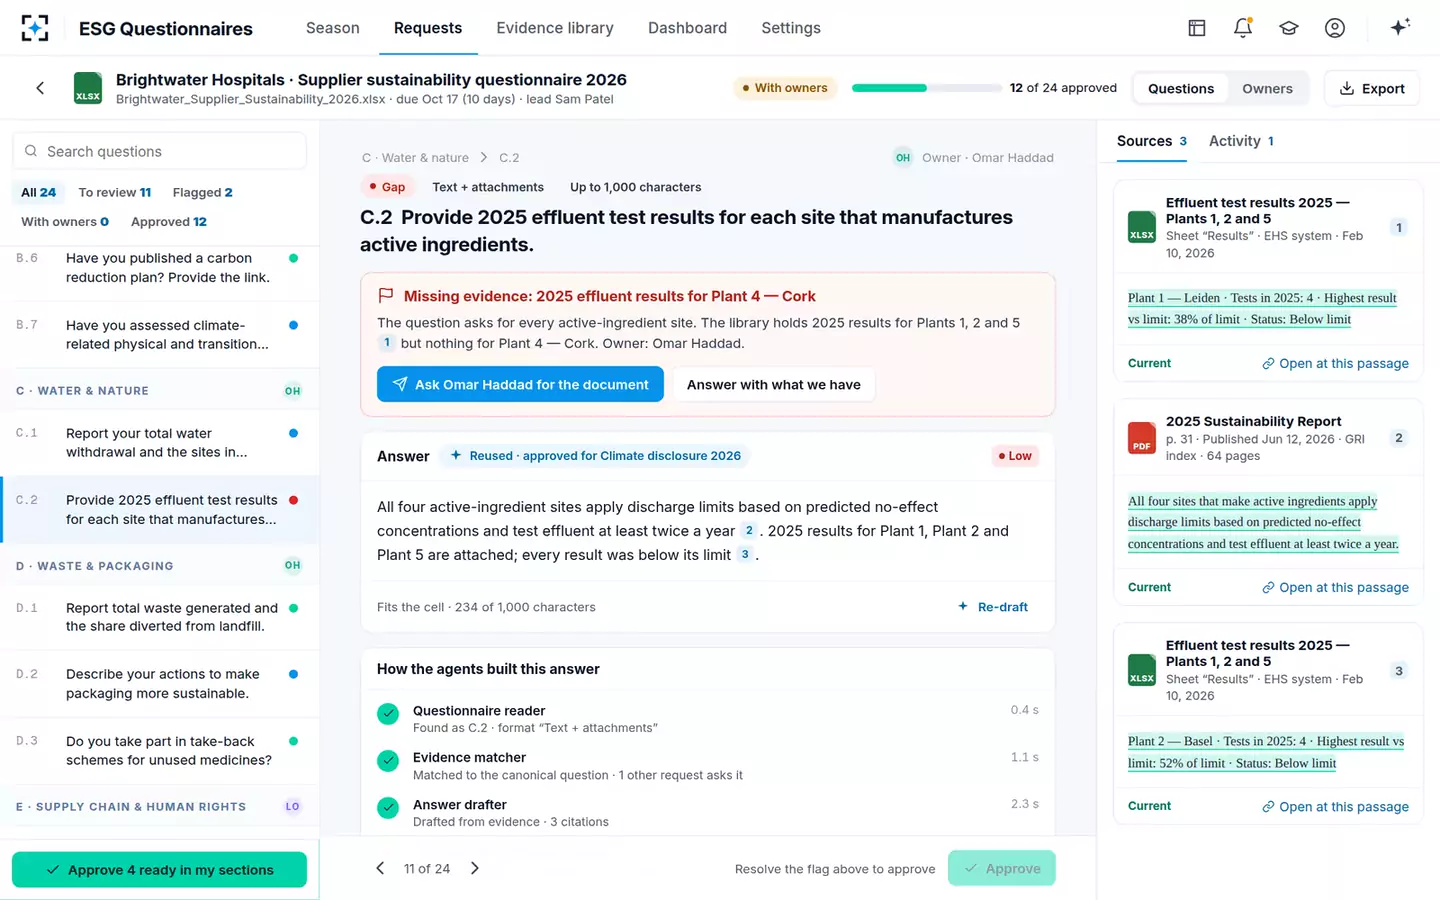The width and height of the screenshot is (1440, 900).
Task: Collapse the D · Waste & Packaging section
Action: [x=160, y=566]
